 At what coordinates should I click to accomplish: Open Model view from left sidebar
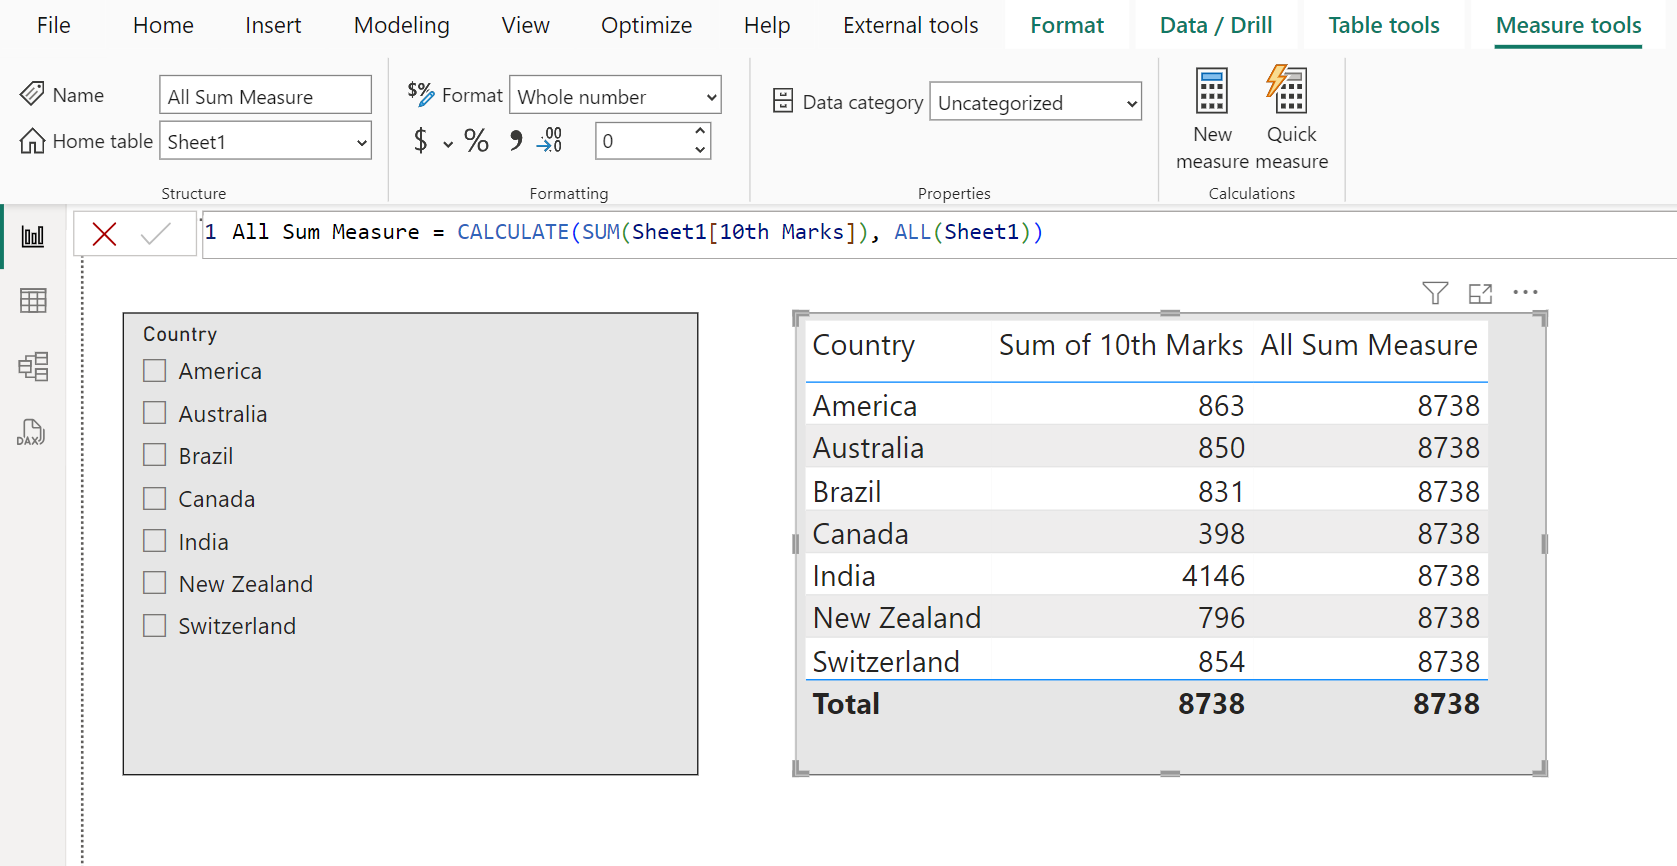click(33, 367)
